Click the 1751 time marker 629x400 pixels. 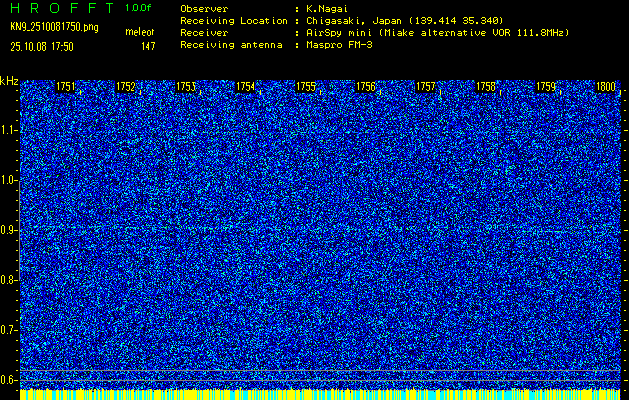click(x=66, y=88)
